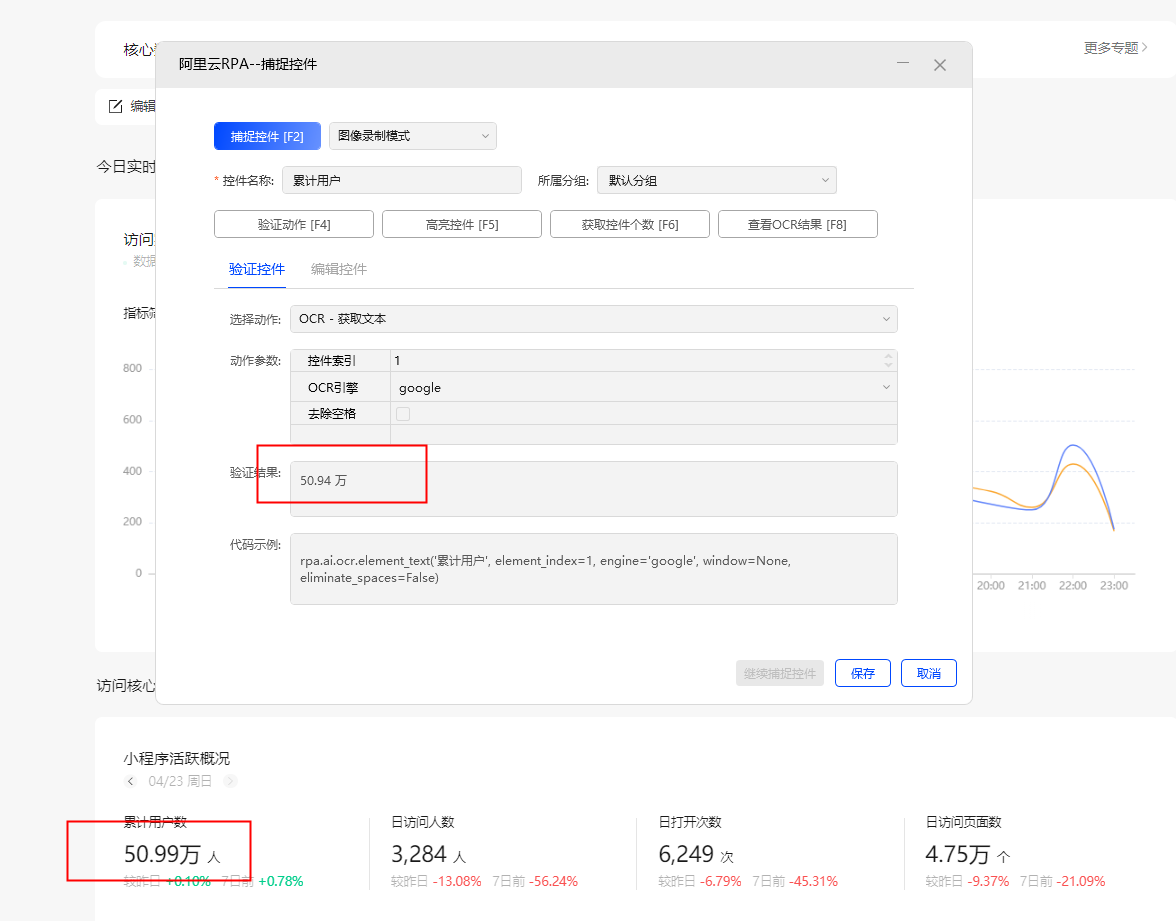
Task: Click the 小程序活跃概况 heading
Action: [177, 758]
